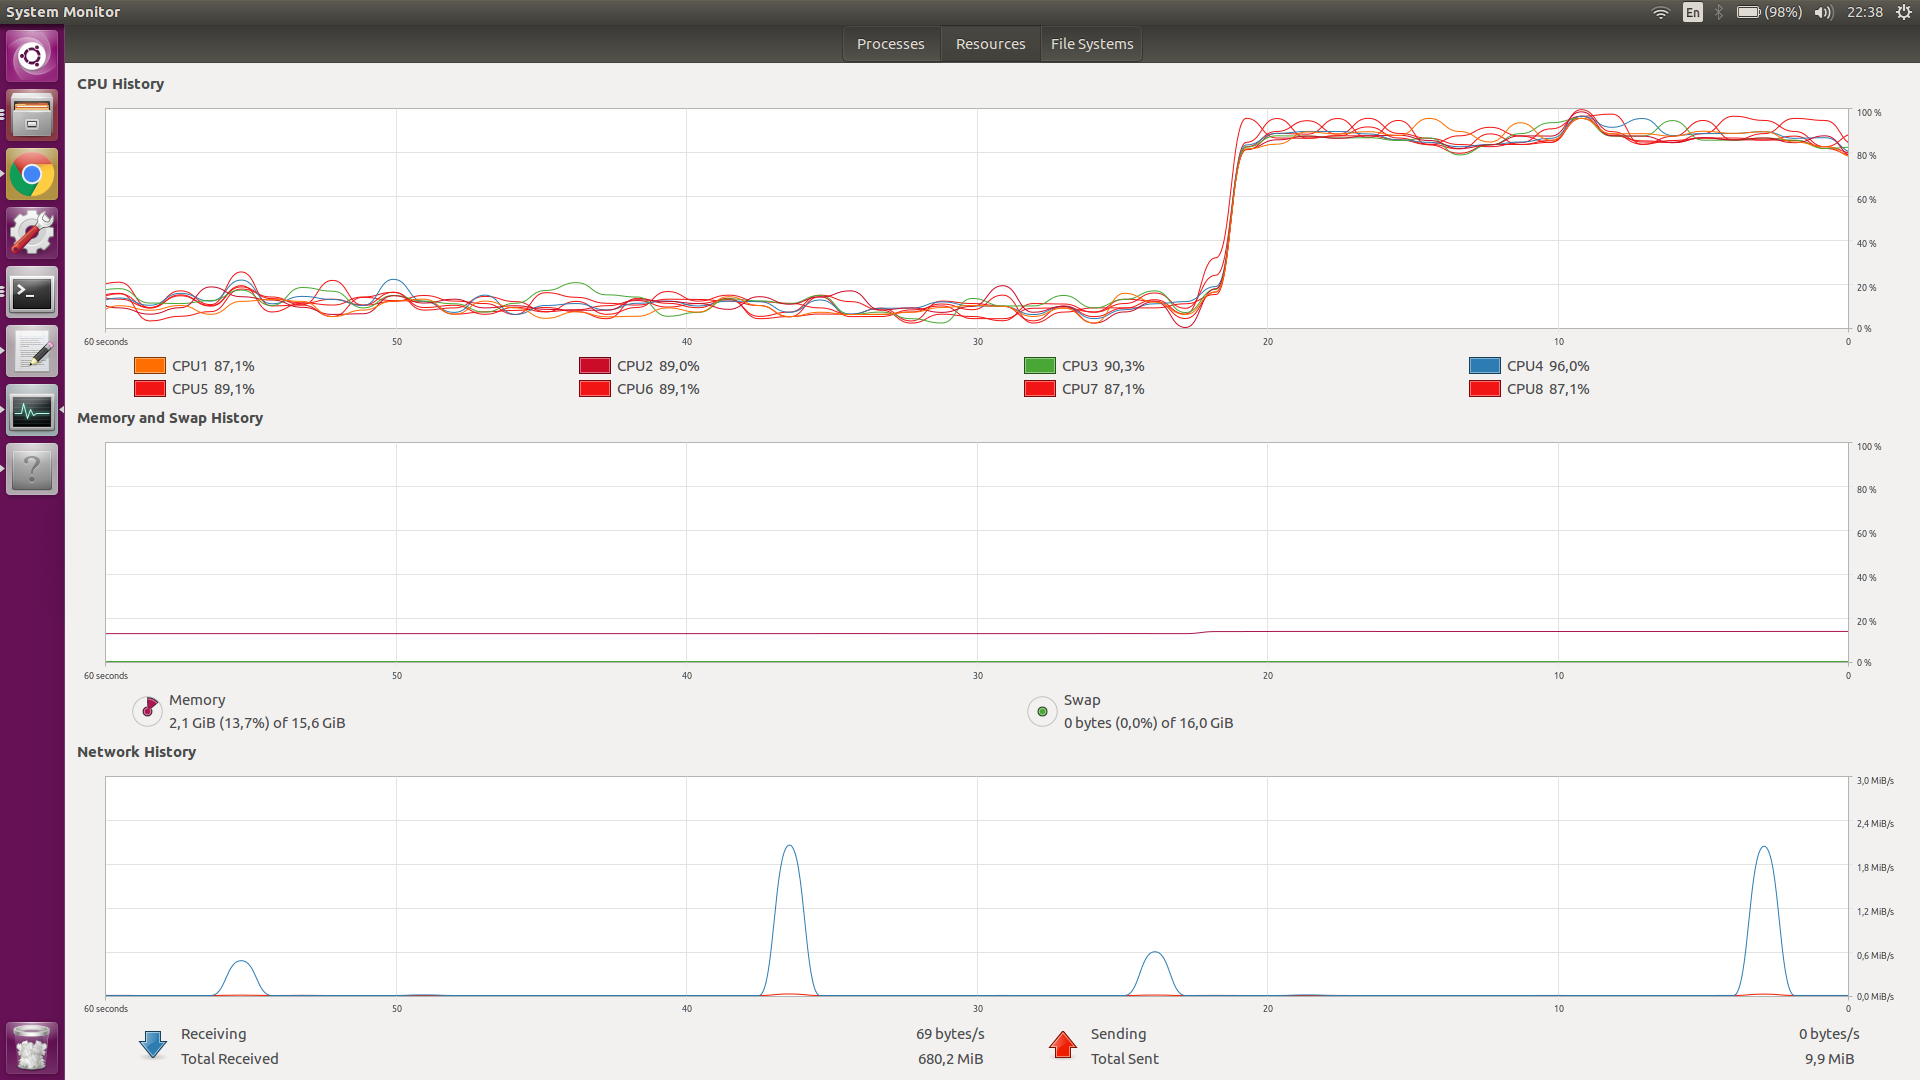Click the Bluetooth icon in the panel
This screenshot has height=1080, width=1920.
(x=1719, y=12)
